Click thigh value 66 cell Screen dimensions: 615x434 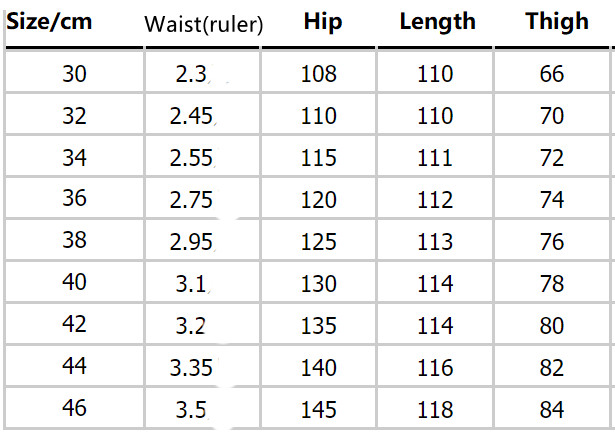[552, 74]
